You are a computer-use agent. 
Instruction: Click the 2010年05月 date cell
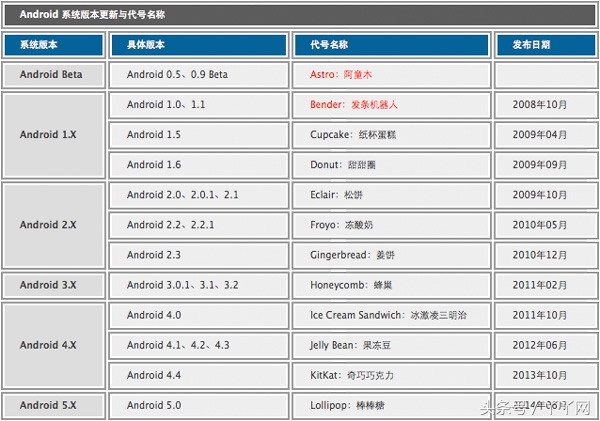click(x=546, y=225)
